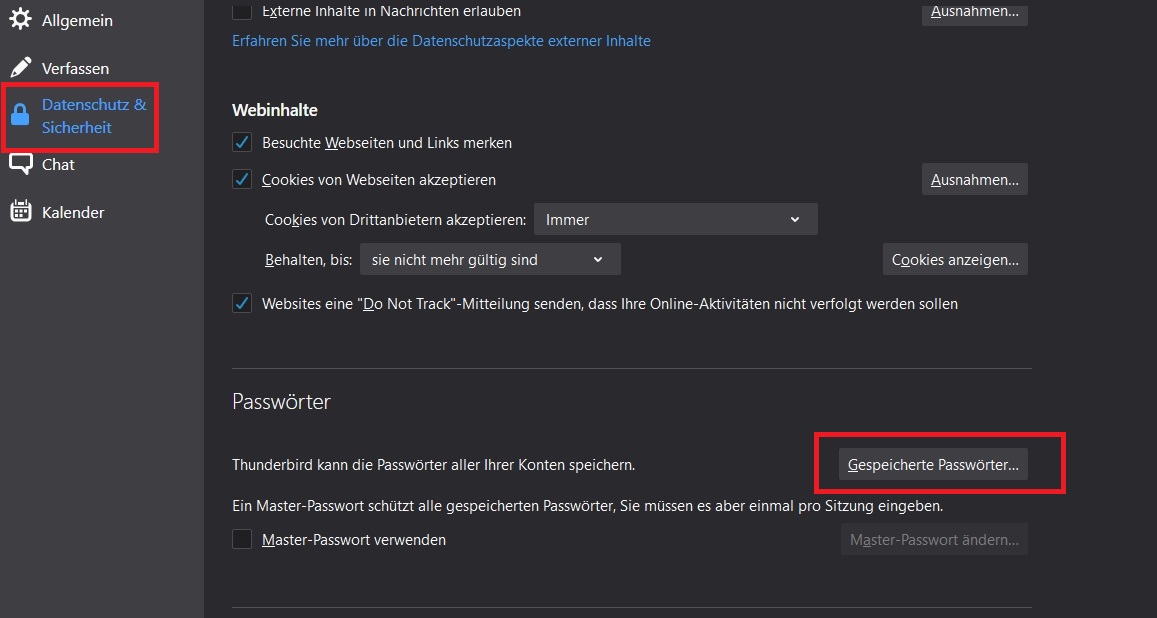
Task: Toggle 'Externe Inhalte in Nachrichten erlauben' checkbox
Action: (x=242, y=12)
